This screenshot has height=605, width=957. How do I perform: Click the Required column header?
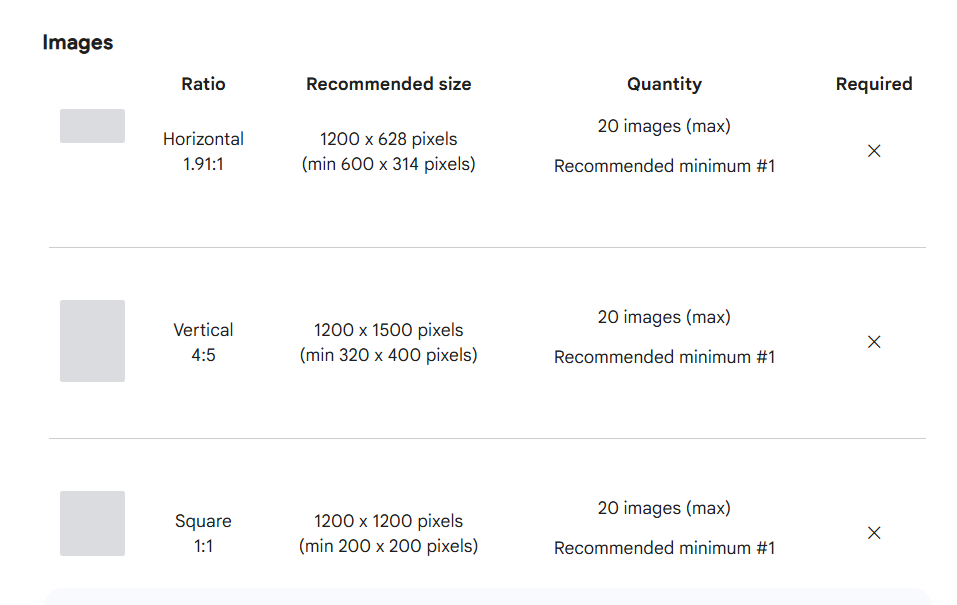click(x=874, y=84)
